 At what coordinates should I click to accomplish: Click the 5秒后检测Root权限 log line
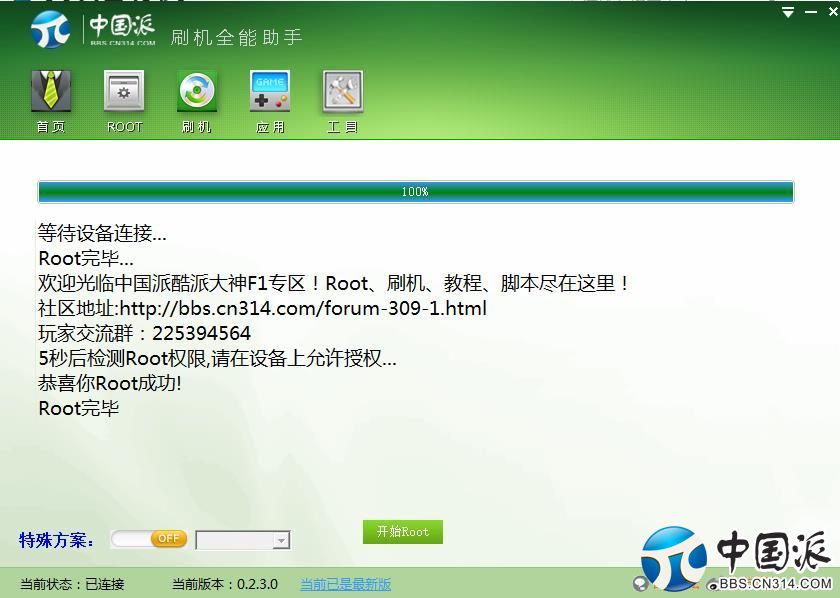pyautogui.click(x=217, y=358)
